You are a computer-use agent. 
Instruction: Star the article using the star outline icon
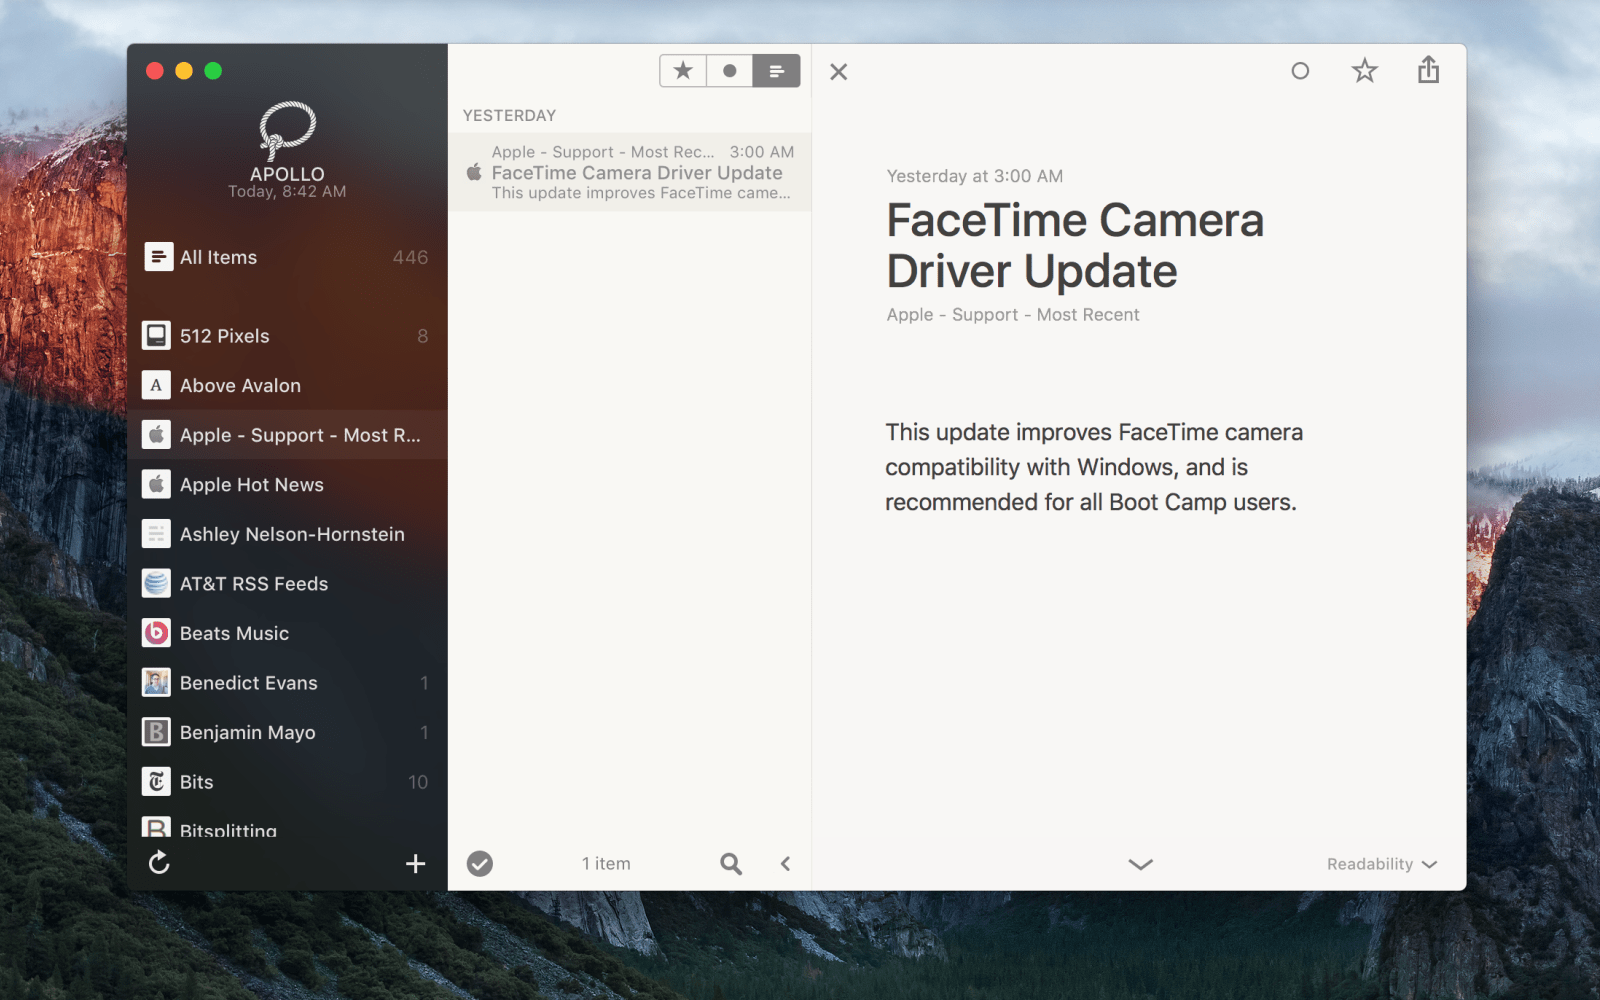pyautogui.click(x=1364, y=71)
